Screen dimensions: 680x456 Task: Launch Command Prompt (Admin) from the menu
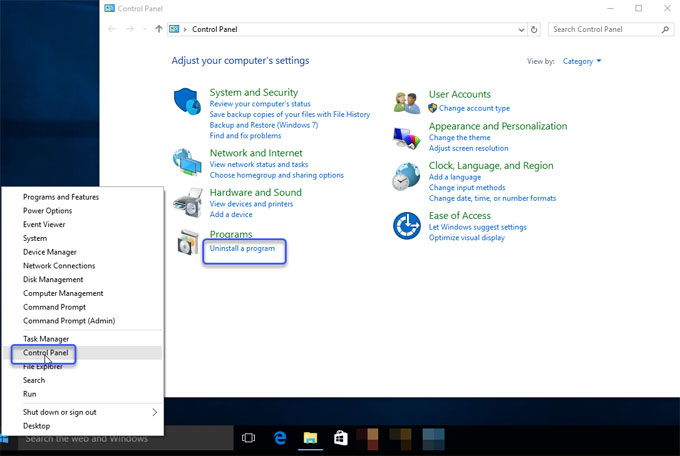(69, 321)
